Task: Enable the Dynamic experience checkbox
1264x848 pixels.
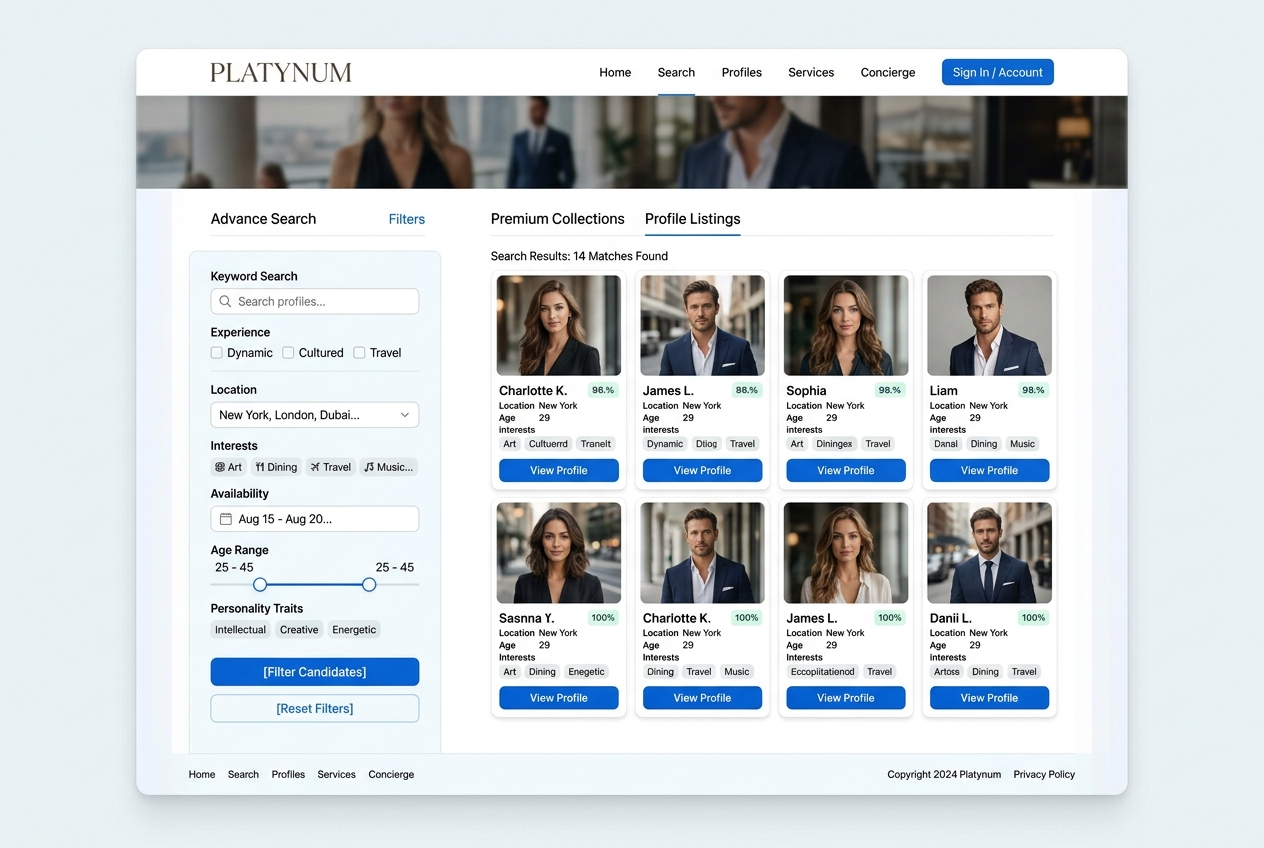Action: (217, 353)
